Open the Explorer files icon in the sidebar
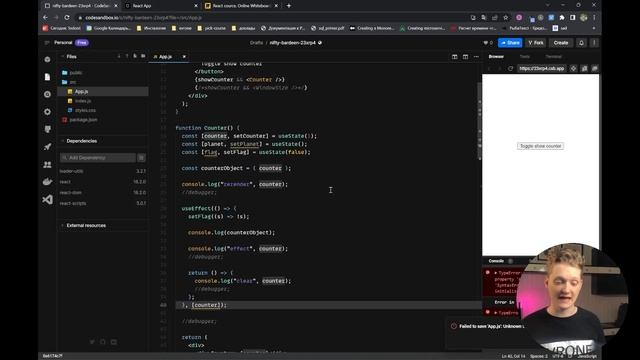 point(47,77)
